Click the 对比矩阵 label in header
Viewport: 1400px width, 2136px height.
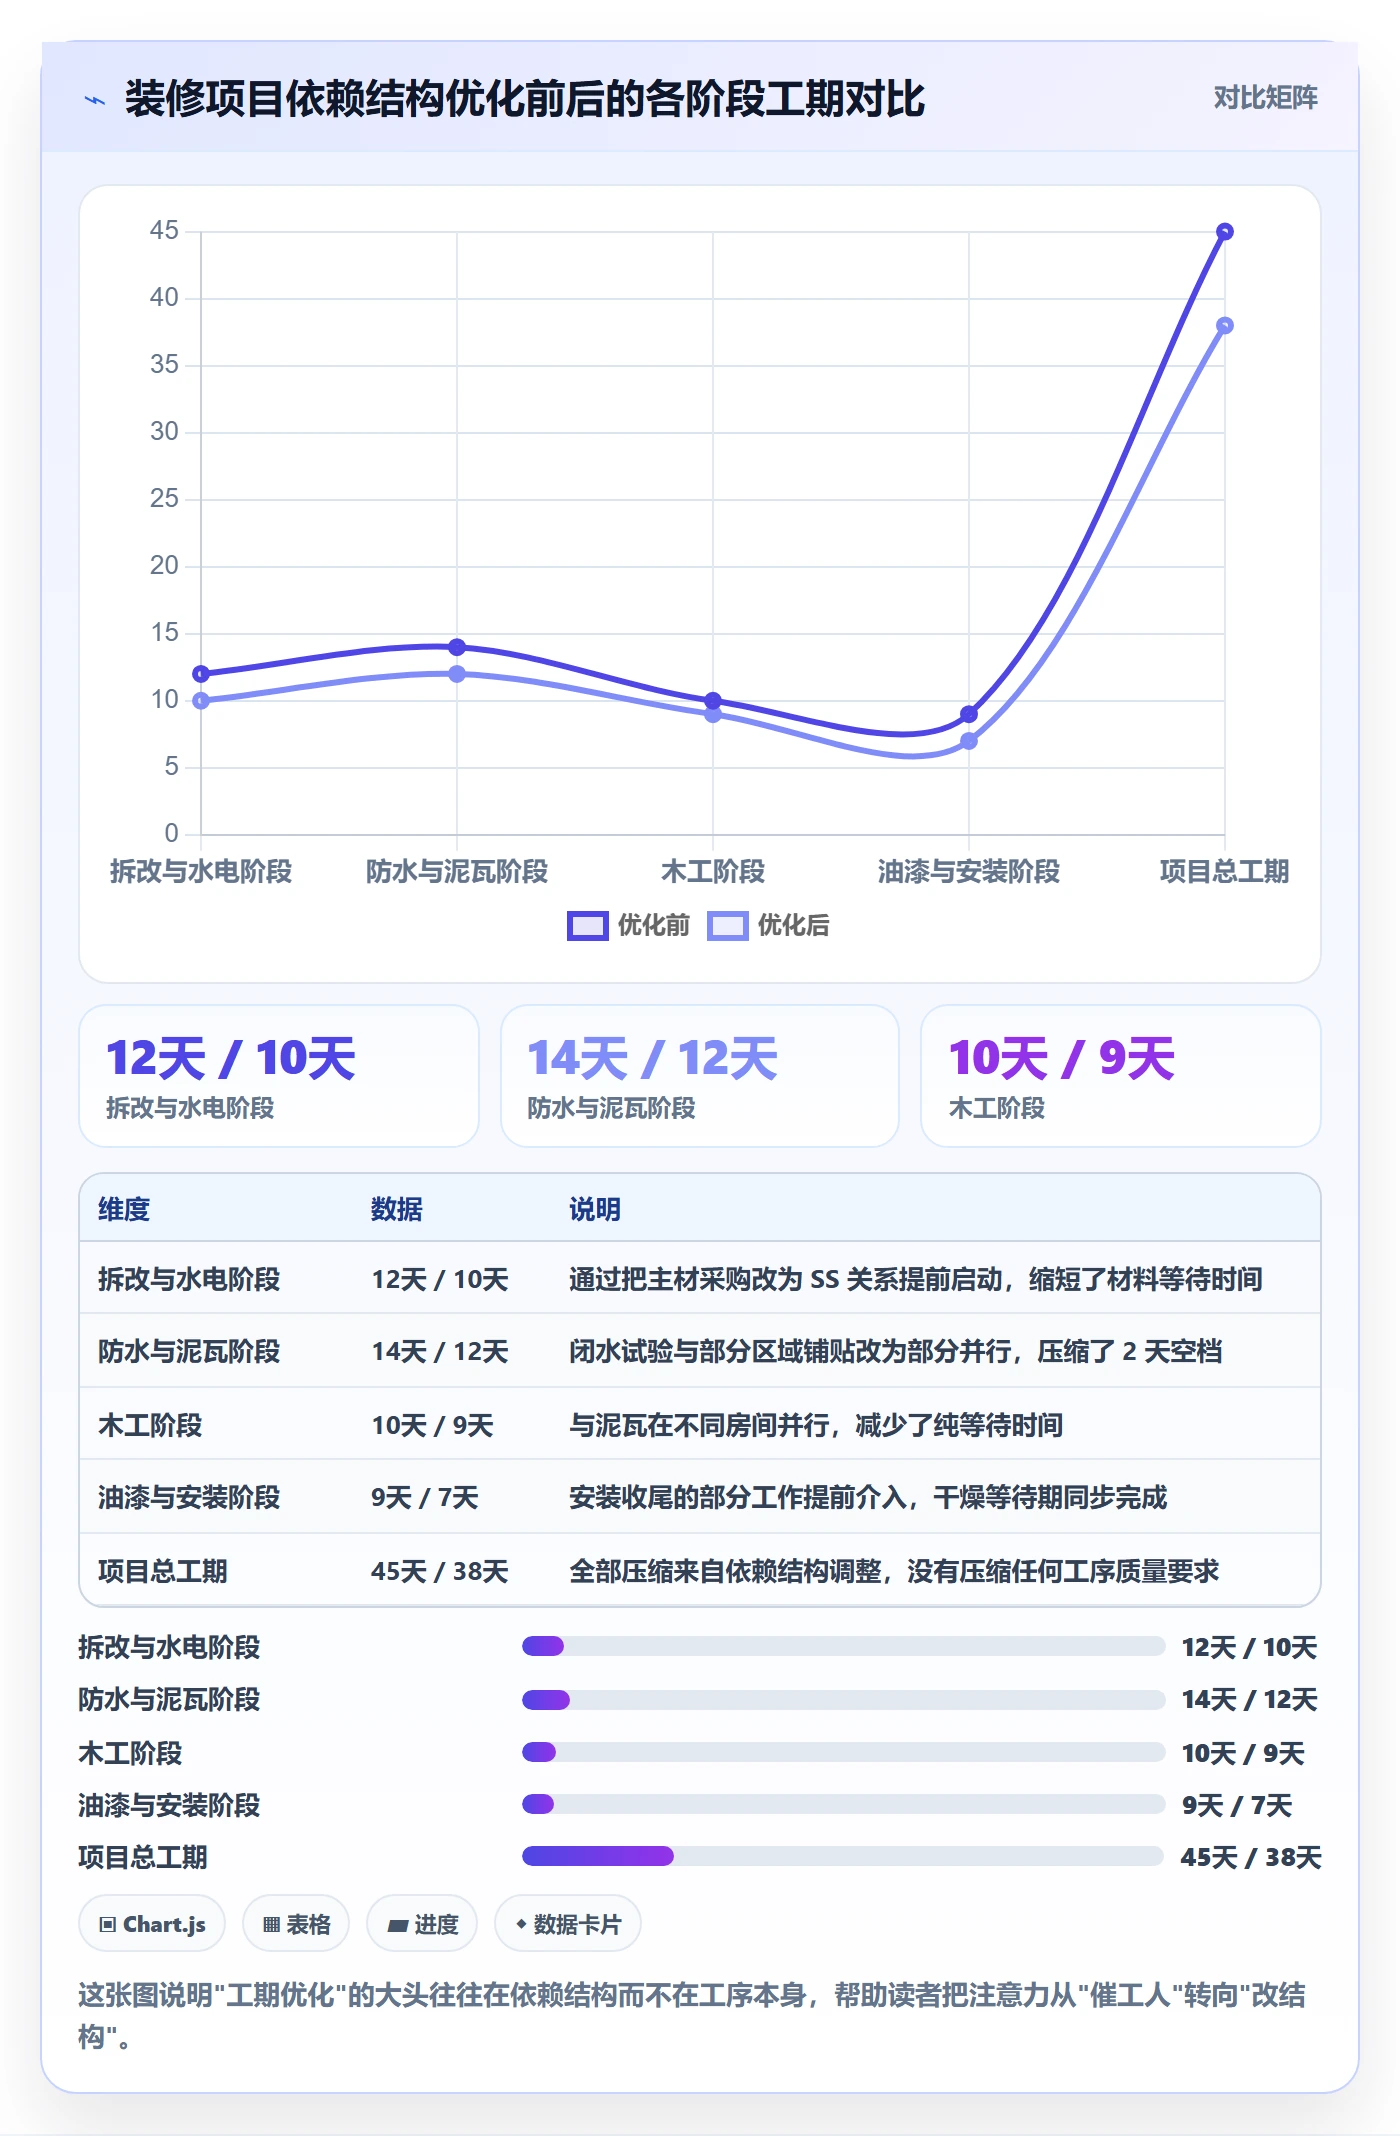click(x=1265, y=98)
